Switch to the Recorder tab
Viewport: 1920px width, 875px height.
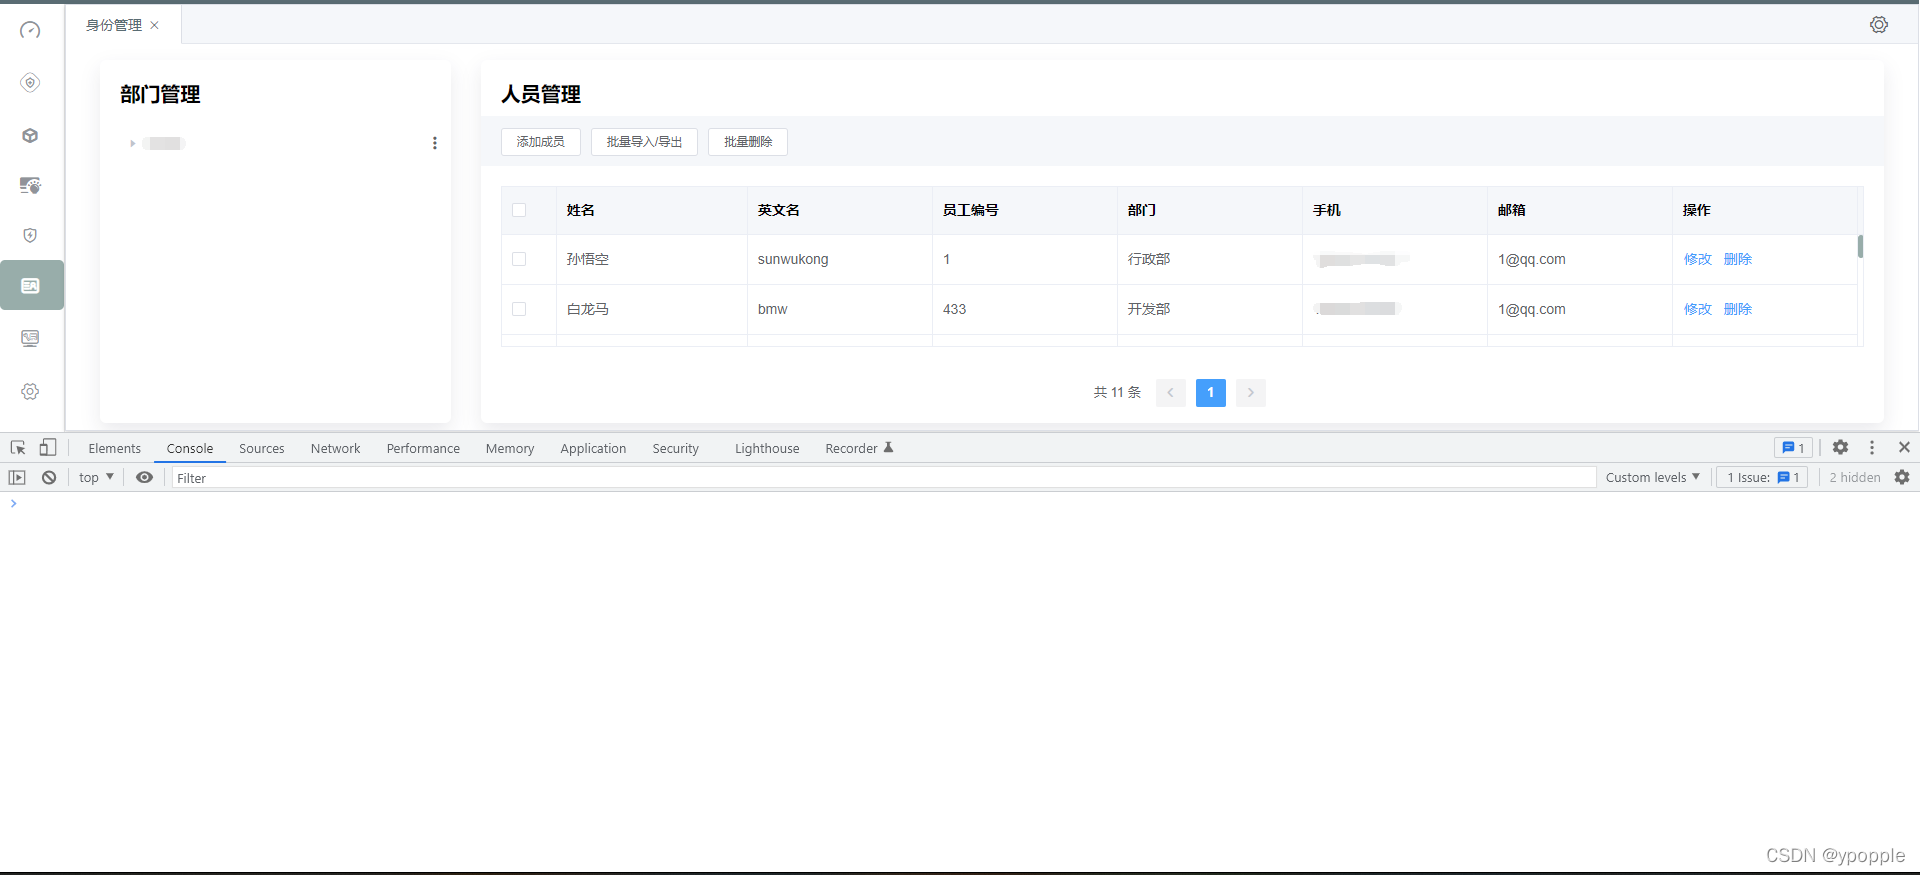(859, 448)
